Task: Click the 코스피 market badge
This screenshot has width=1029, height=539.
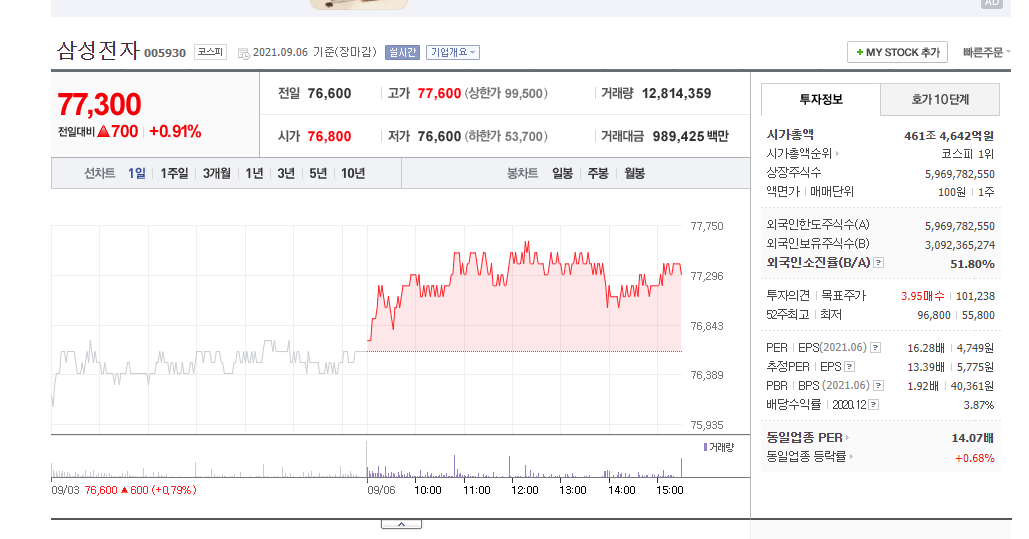Action: (211, 52)
